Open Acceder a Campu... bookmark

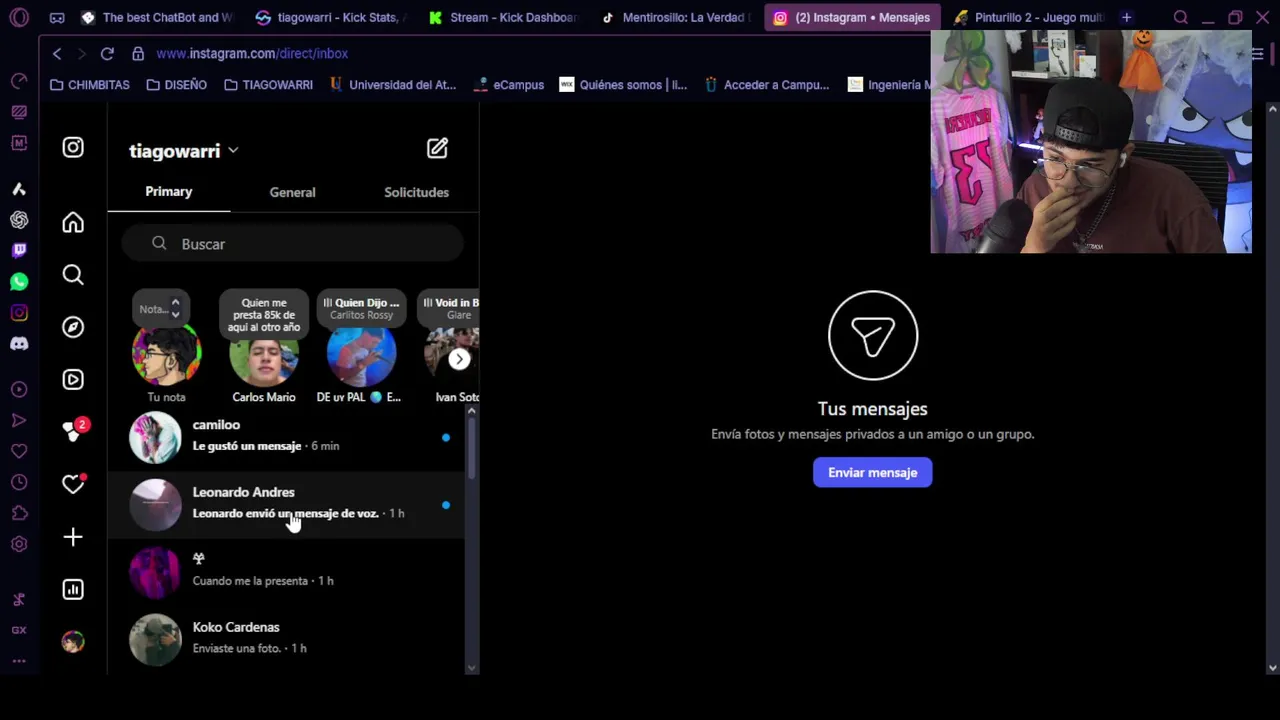[767, 85]
